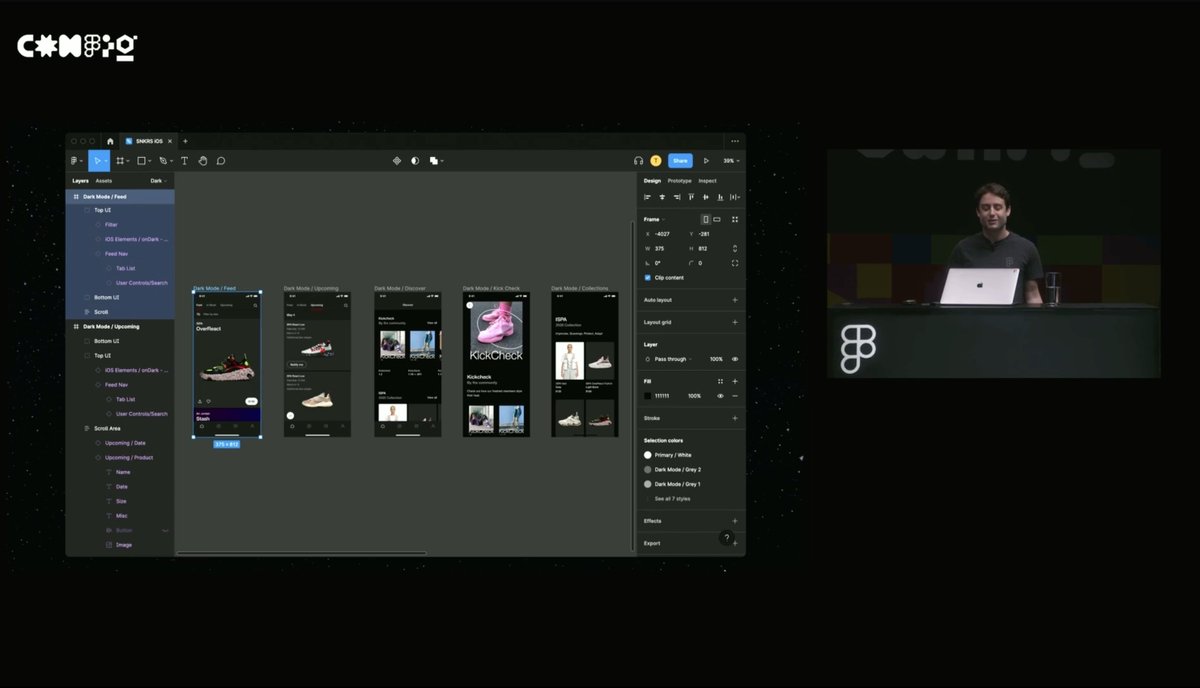Click the Dark Mode / Grey 2 swatch

(x=647, y=469)
